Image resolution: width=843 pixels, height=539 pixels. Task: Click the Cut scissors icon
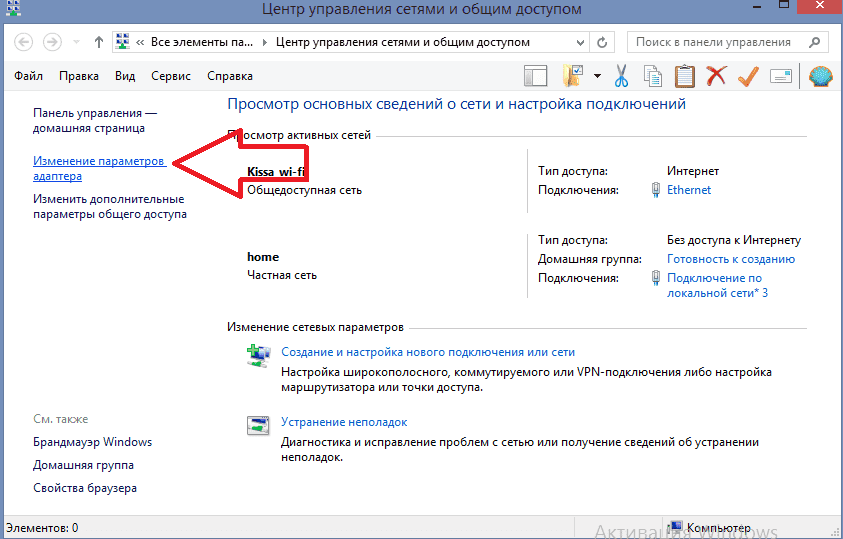point(621,76)
